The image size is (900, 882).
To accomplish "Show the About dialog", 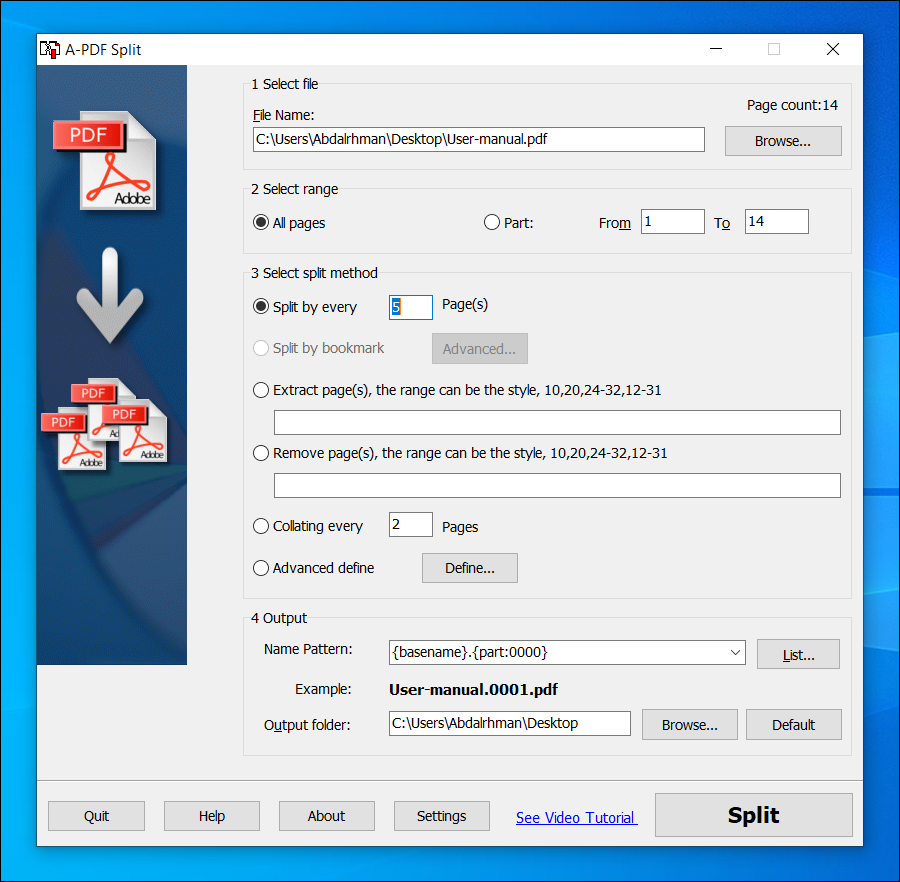I will [327, 816].
